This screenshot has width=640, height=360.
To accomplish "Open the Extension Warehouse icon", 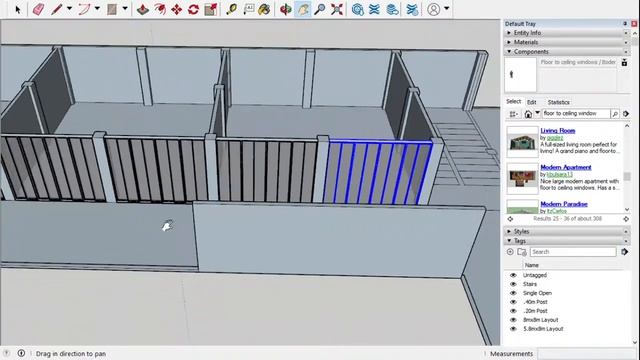I will tap(374, 9).
